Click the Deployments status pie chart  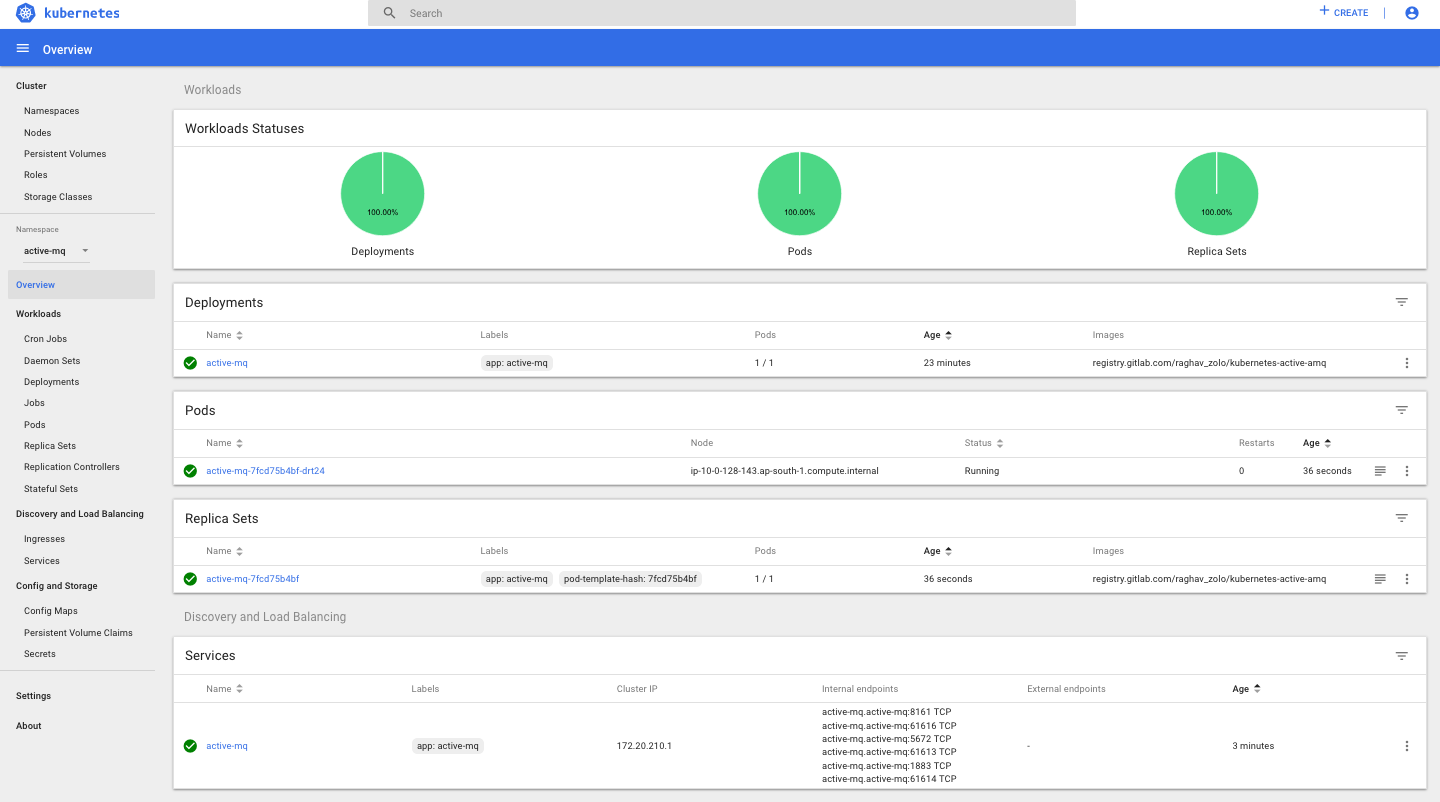point(383,194)
